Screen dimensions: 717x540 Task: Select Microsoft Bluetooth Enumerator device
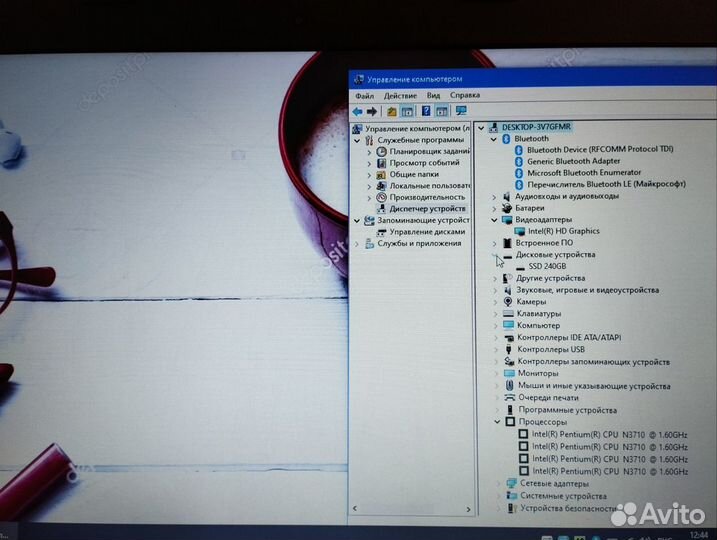click(584, 173)
